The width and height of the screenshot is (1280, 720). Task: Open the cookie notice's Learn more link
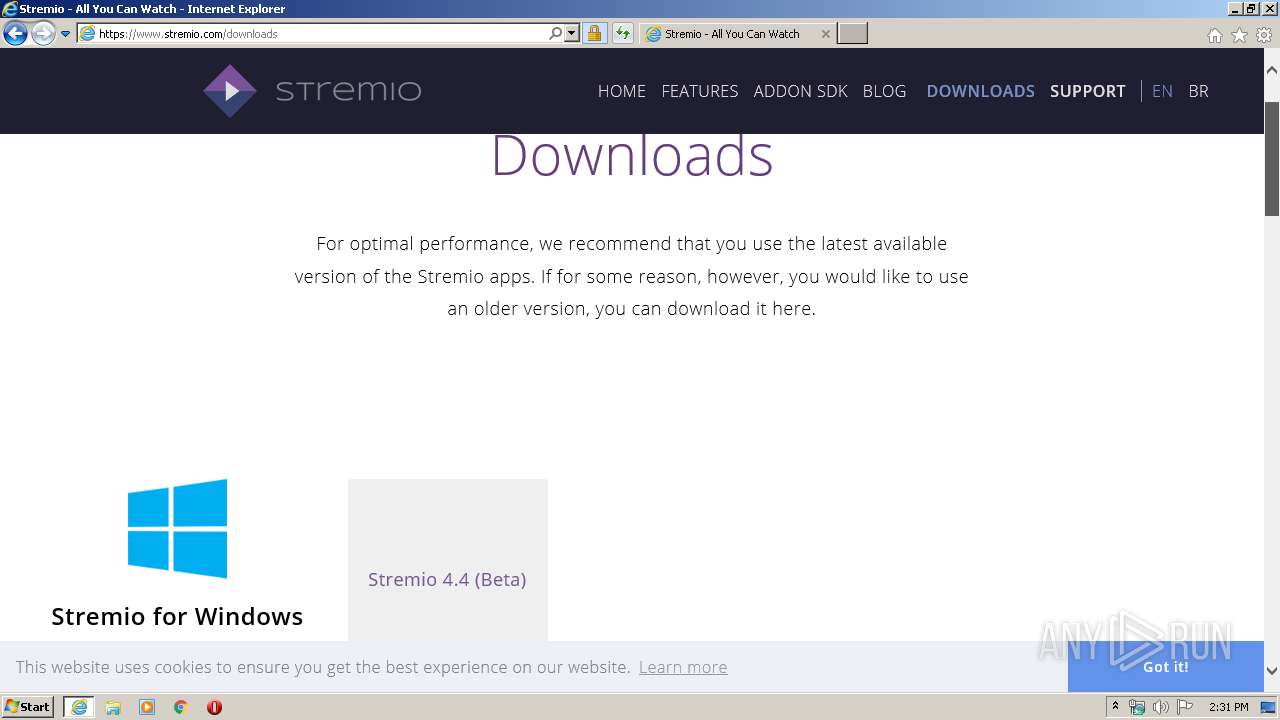coord(683,667)
